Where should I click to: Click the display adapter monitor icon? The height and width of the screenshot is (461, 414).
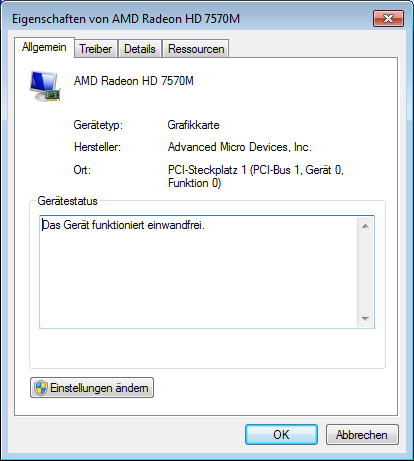(45, 86)
